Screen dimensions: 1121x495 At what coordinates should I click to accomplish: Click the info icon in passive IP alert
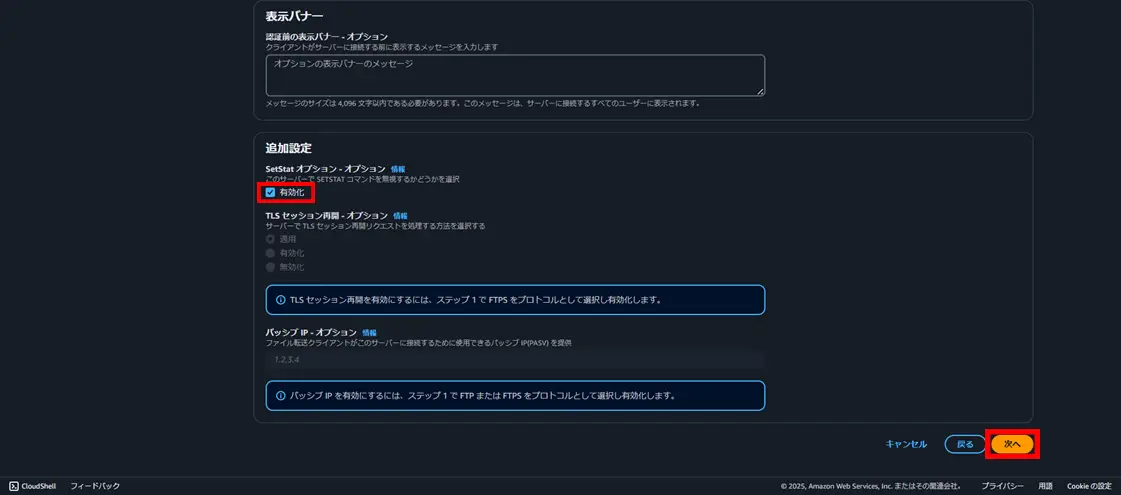[280, 396]
